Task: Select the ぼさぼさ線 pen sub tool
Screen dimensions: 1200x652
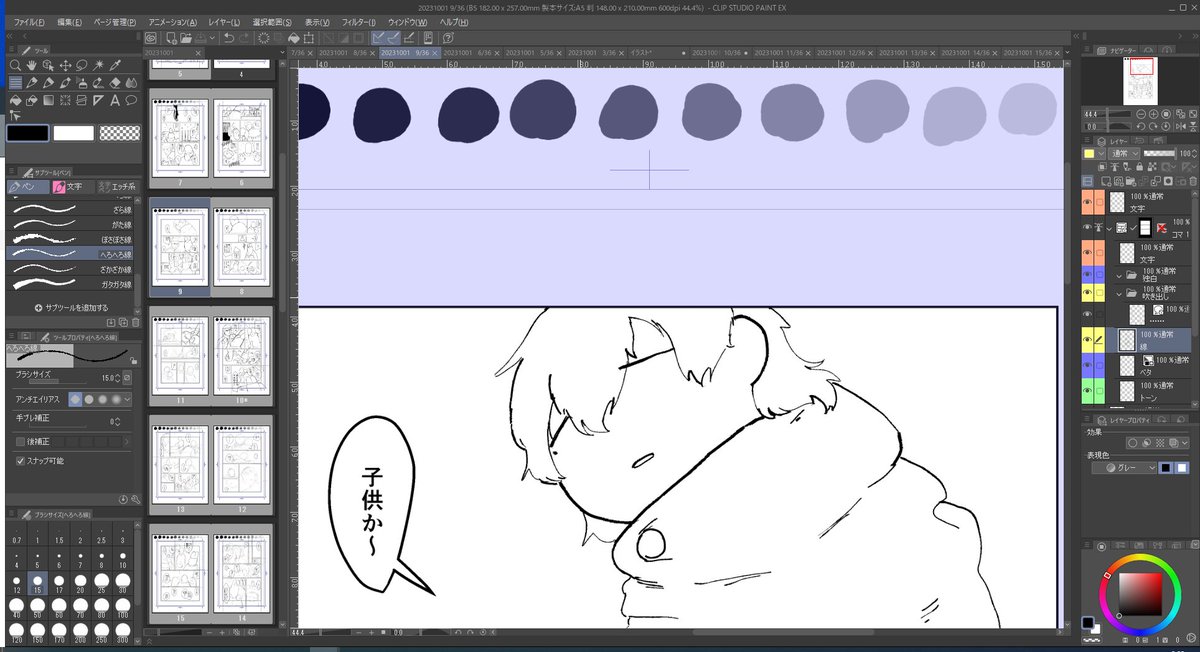Action: click(68, 239)
